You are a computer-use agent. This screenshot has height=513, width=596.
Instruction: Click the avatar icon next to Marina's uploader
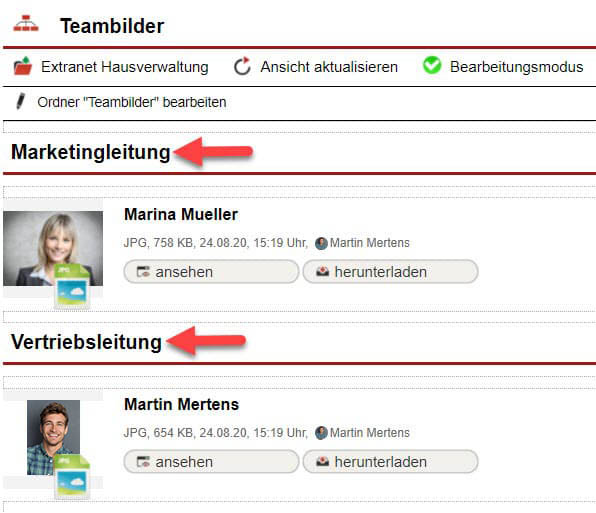[x=321, y=243]
